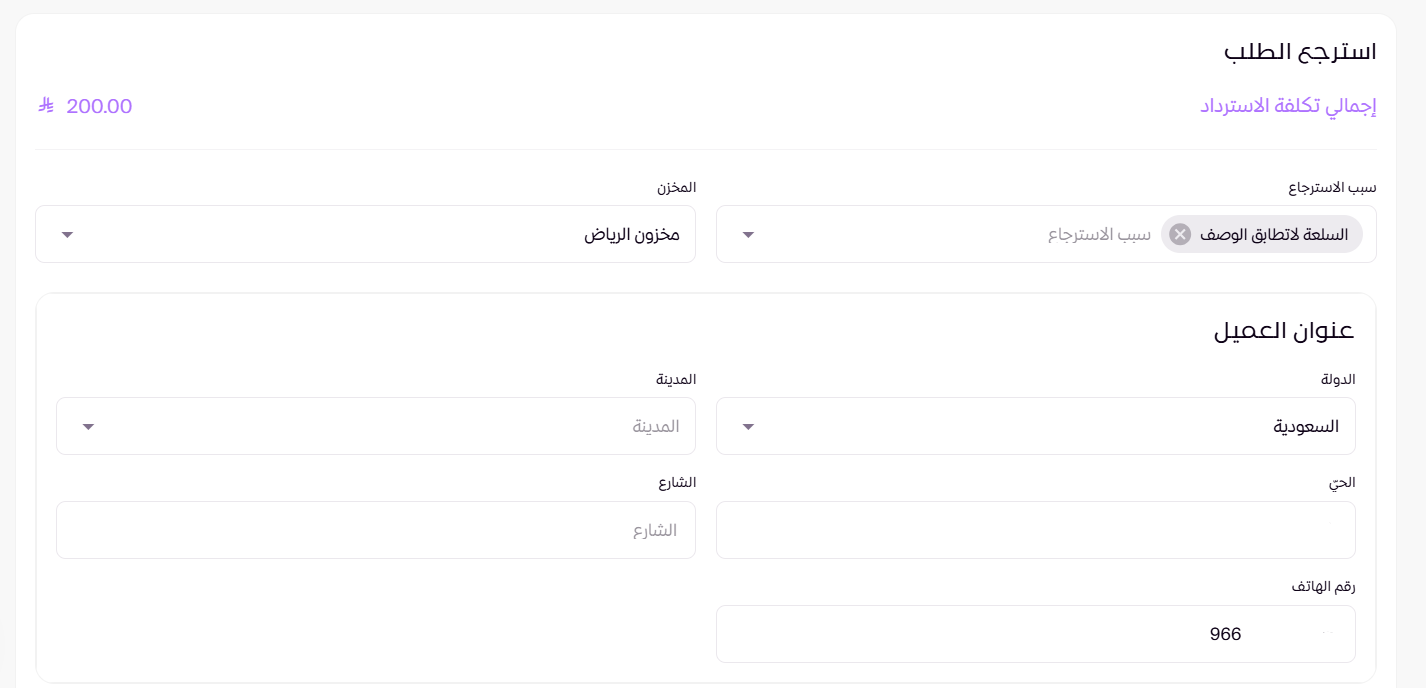The height and width of the screenshot is (688, 1426).
Task: Click the X icon inside the selected reason tag
Action: point(1178,233)
